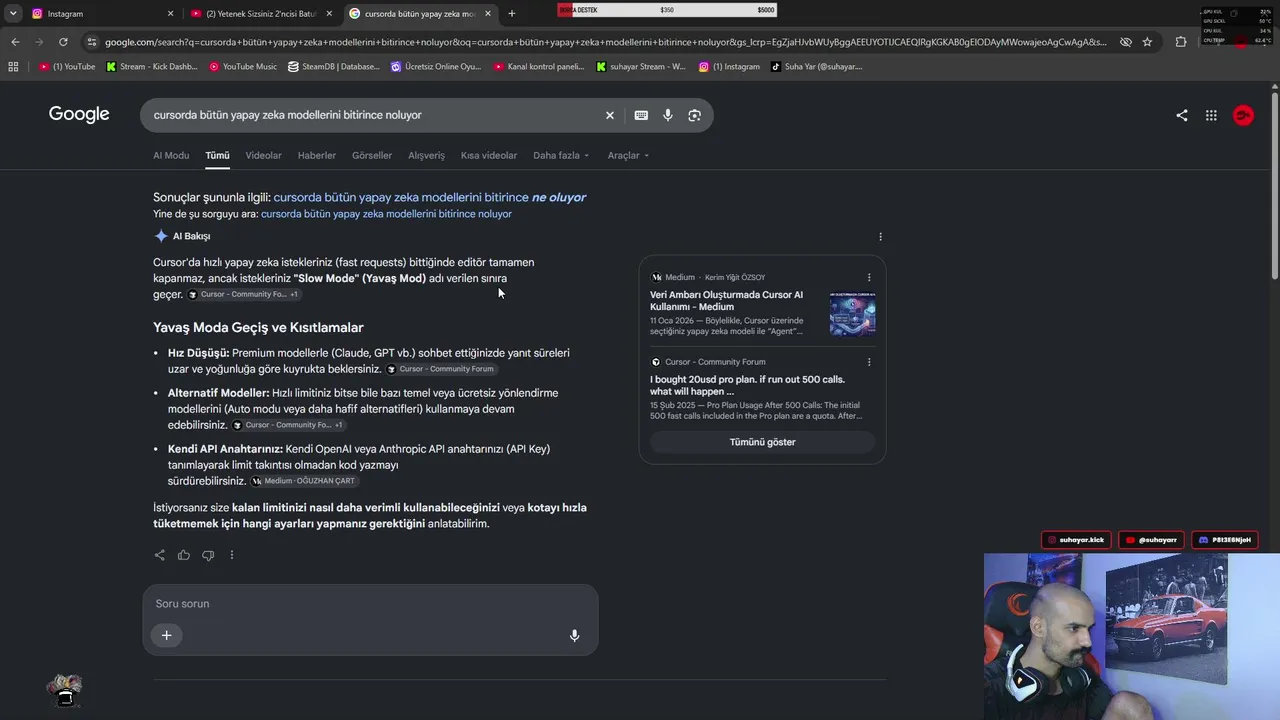
Task: Open the Google apps grid
Action: coord(1211,115)
